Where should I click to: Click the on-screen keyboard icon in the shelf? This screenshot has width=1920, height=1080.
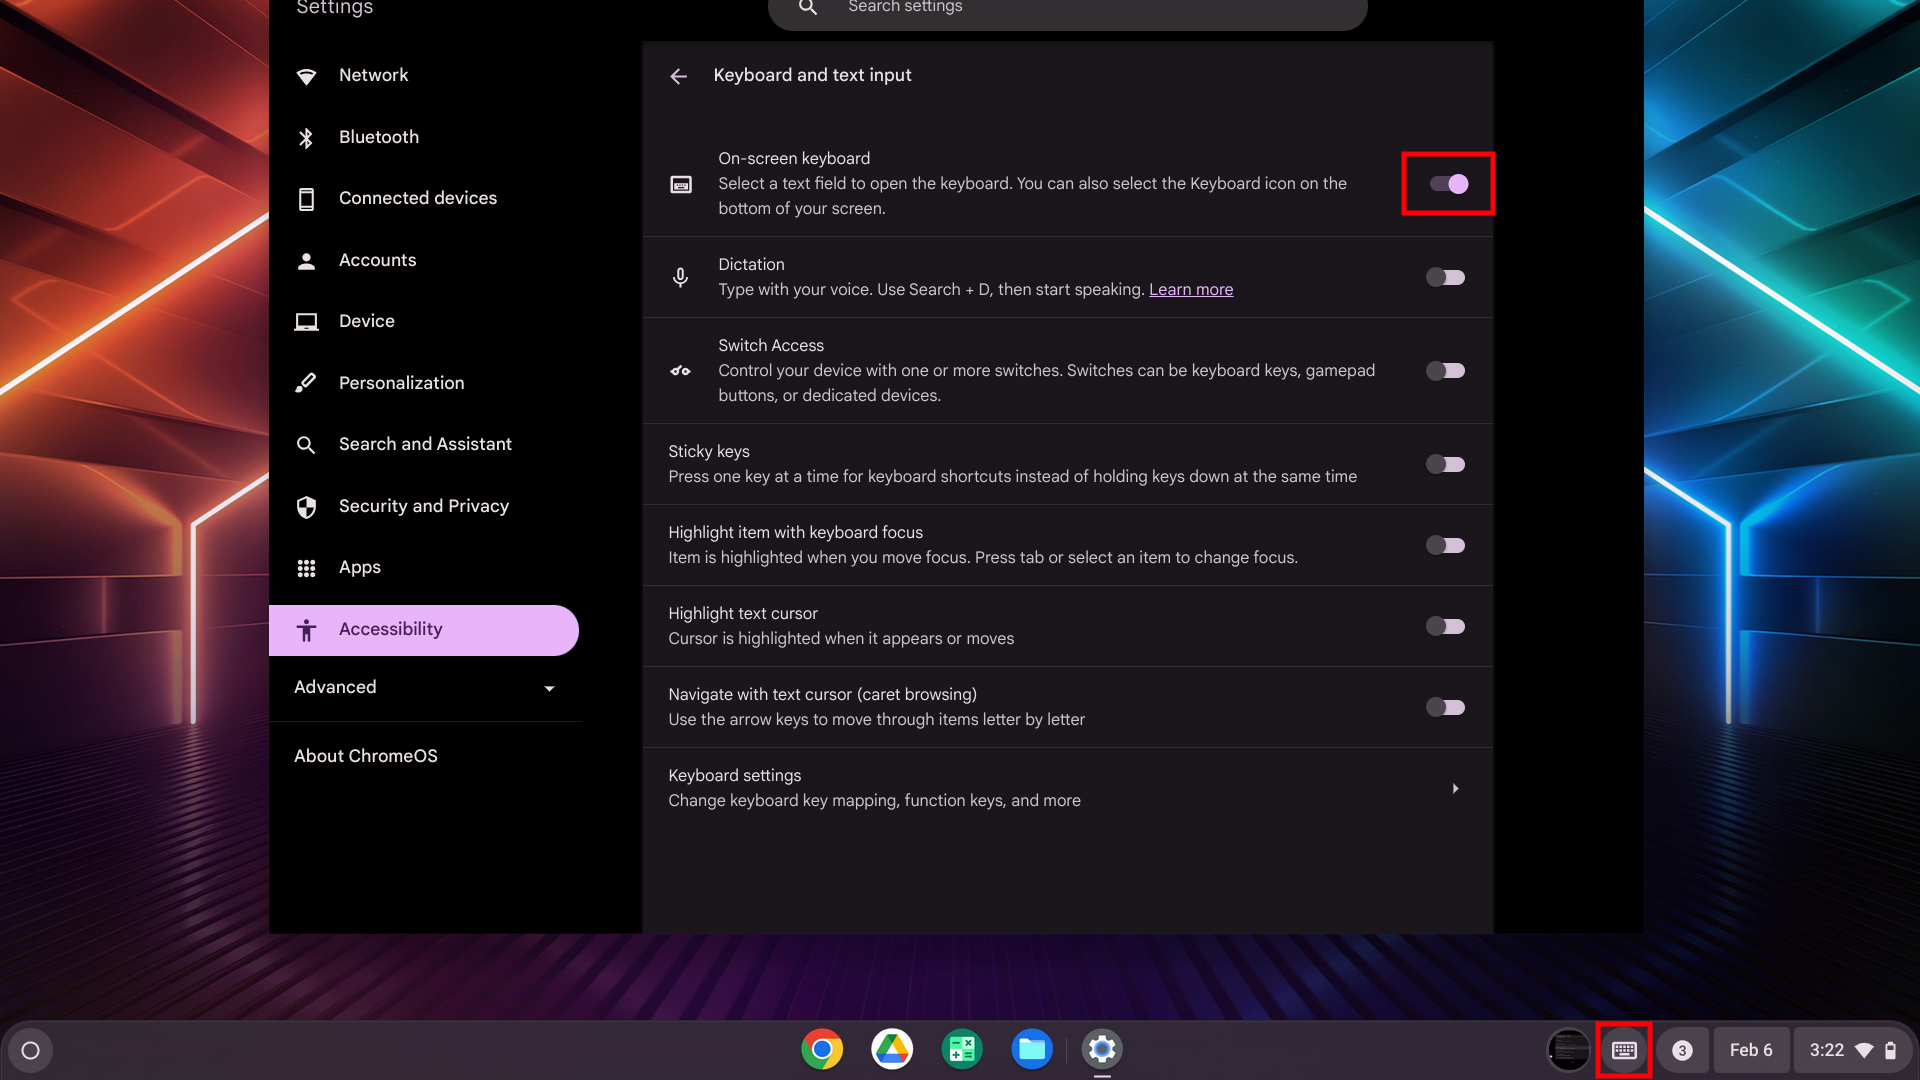[x=1624, y=1050]
